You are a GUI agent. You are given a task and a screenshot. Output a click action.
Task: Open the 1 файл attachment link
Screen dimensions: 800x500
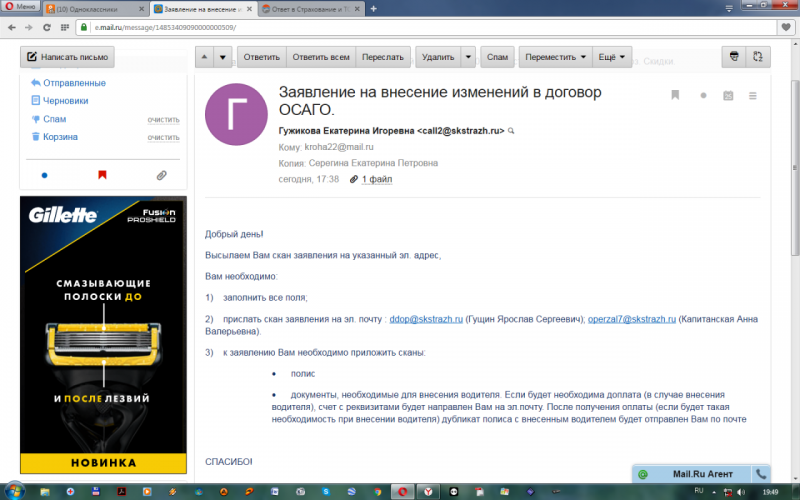pos(377,179)
